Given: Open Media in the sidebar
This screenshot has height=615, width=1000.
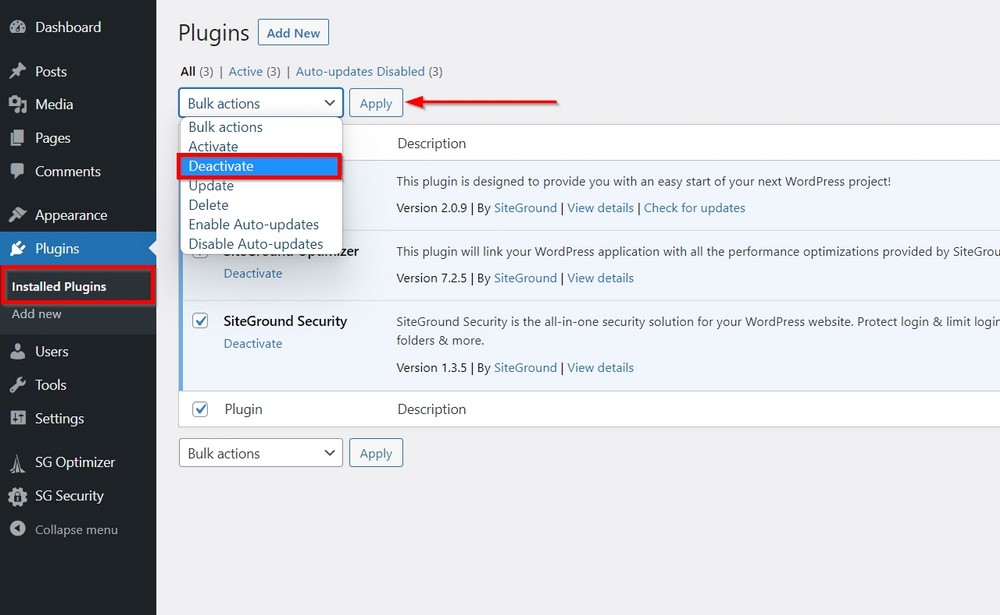Looking at the screenshot, I should click(x=54, y=104).
